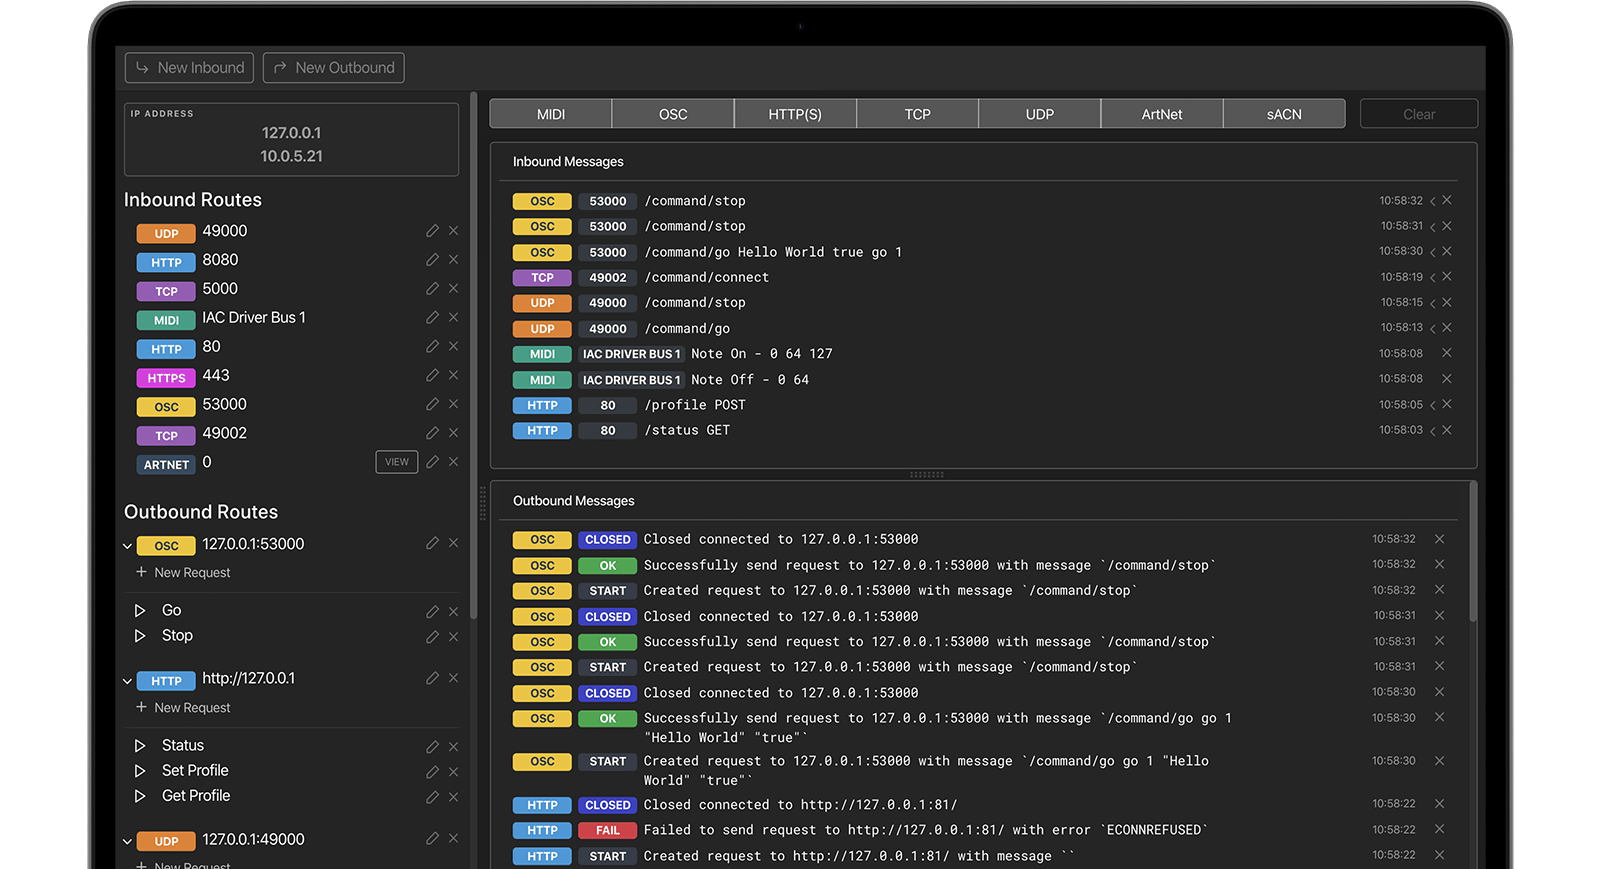Viewport: 1601px width, 869px height.
Task: Run the Go request
Action: (140, 610)
